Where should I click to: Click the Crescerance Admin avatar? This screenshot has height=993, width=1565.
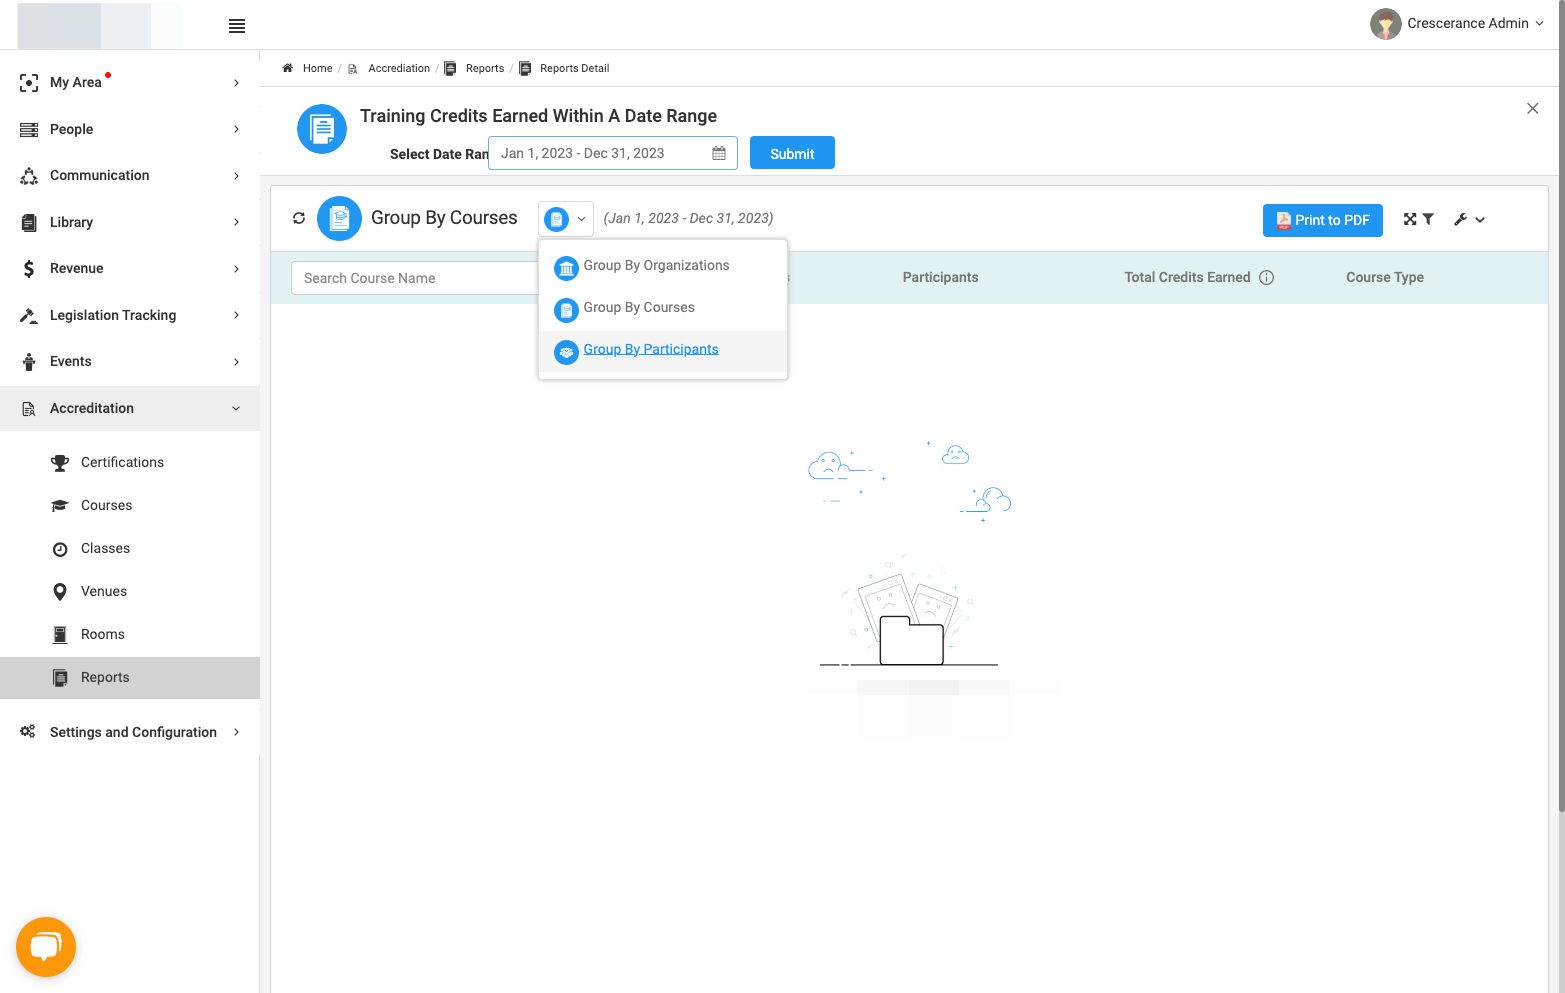tap(1386, 24)
